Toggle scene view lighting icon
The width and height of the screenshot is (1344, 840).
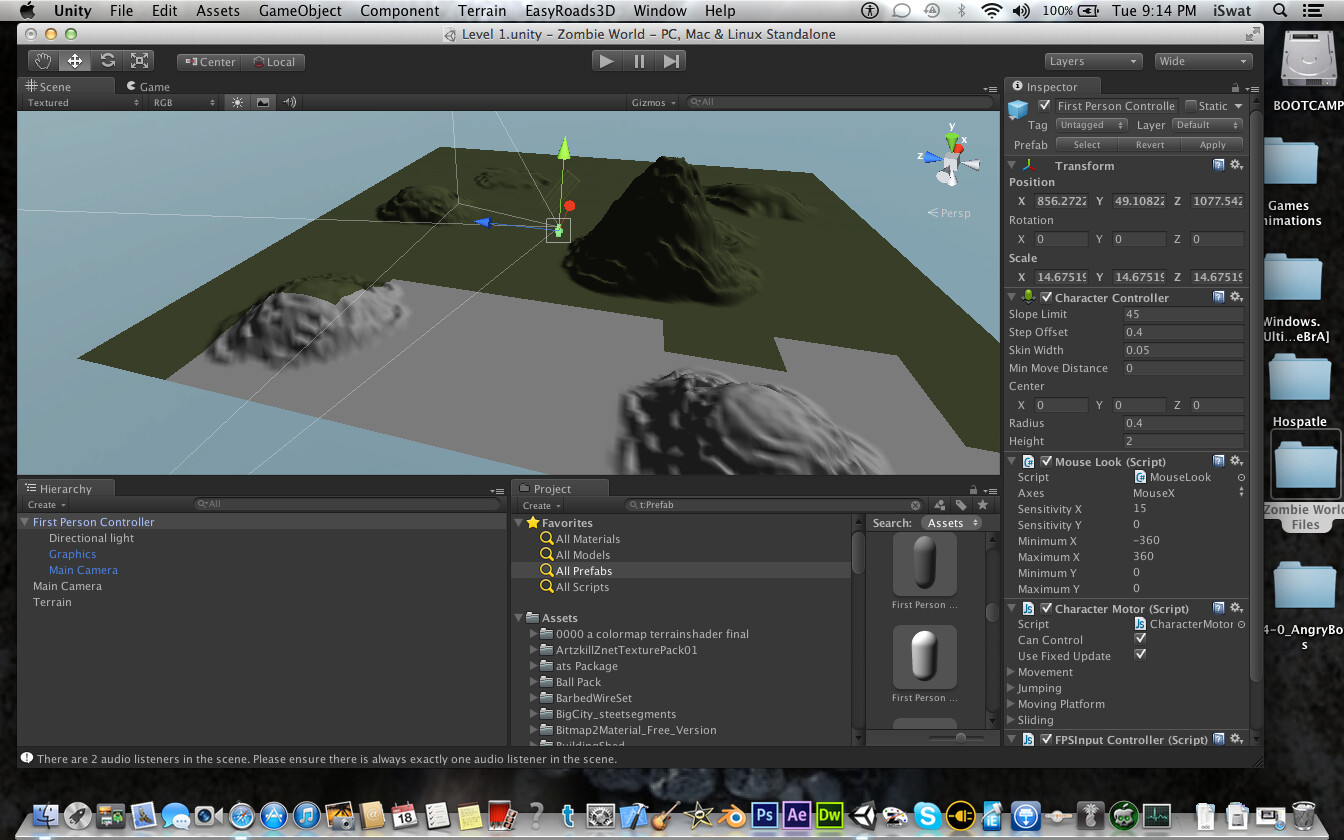coord(236,101)
